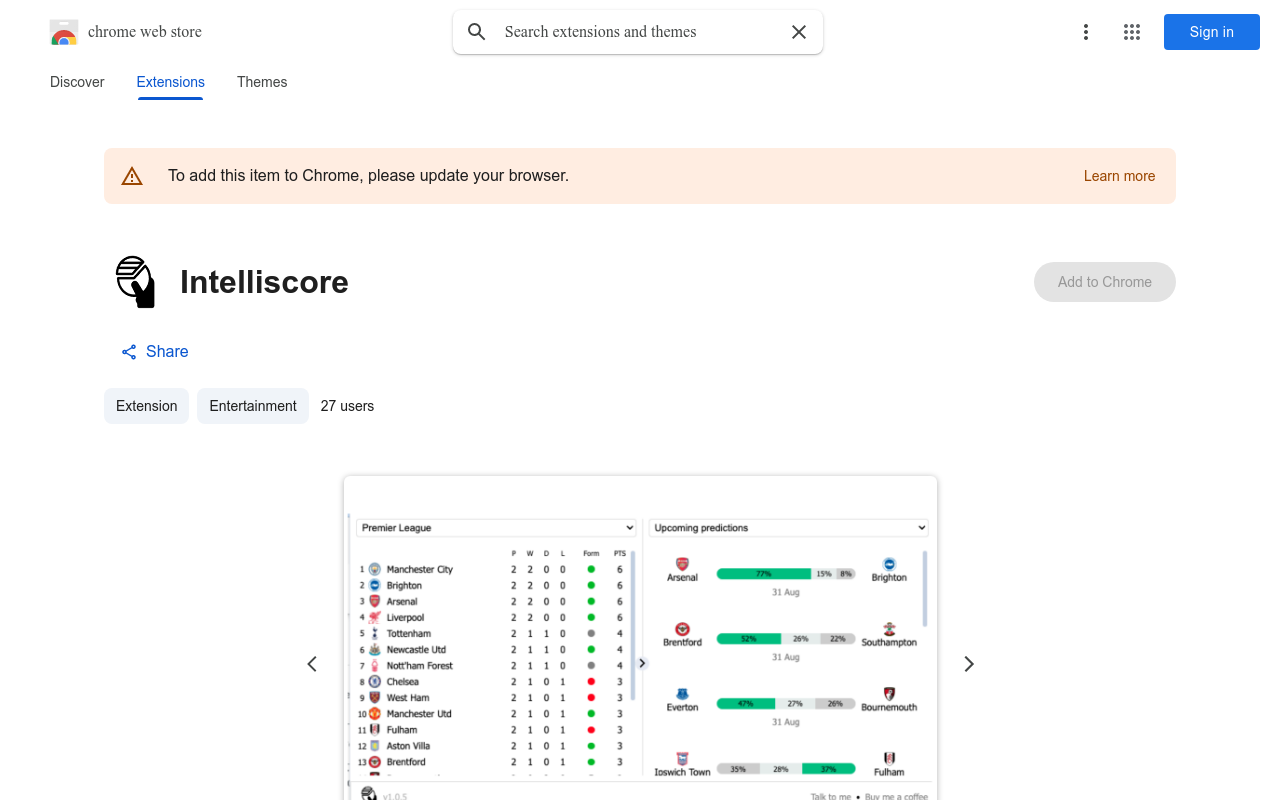1280x800 pixels.
Task: Click the Chelsea row in league table
Action: point(492,681)
